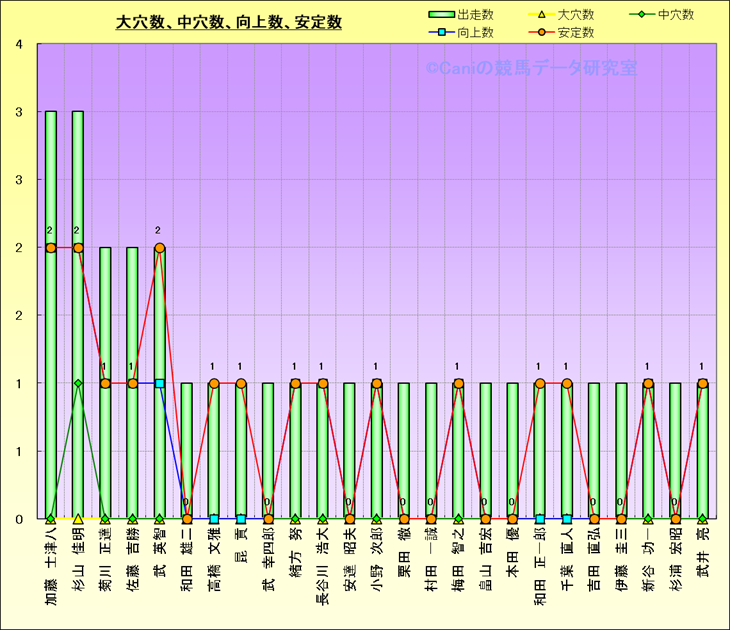Select the green diamond peak above 杉山 佳明

click(78, 383)
